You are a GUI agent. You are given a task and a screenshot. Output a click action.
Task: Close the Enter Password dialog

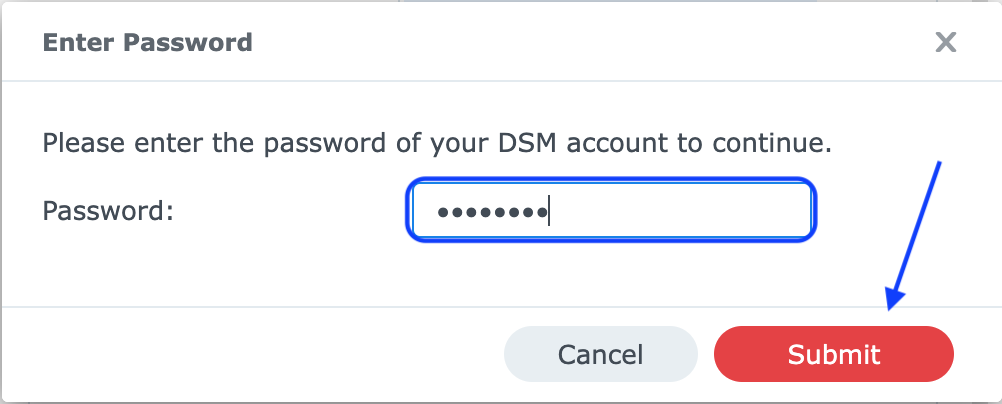pos(945,42)
